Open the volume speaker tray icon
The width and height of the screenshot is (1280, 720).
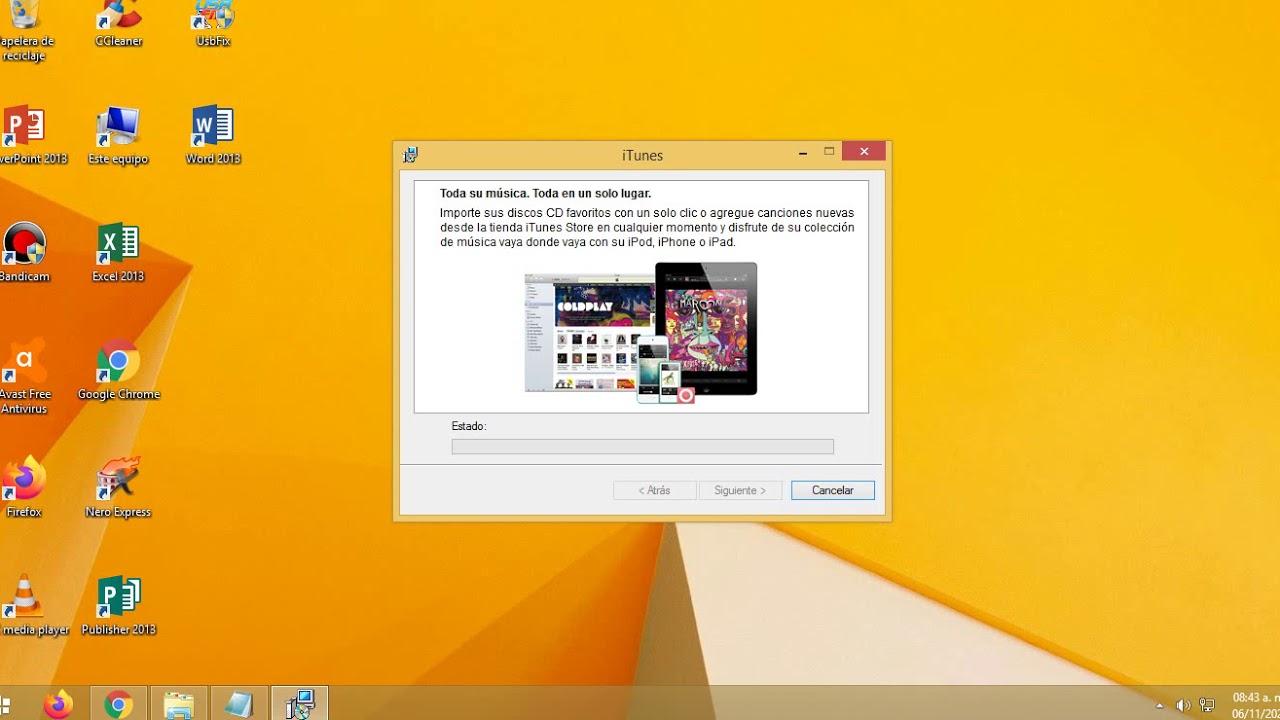click(x=1183, y=705)
